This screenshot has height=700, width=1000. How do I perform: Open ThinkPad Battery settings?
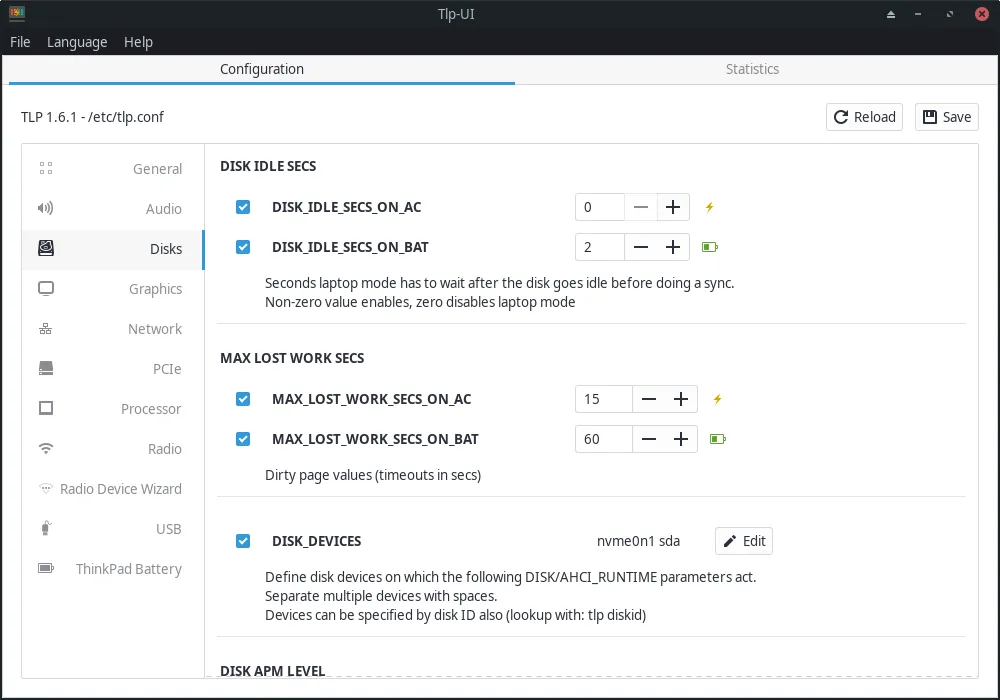click(x=112, y=569)
